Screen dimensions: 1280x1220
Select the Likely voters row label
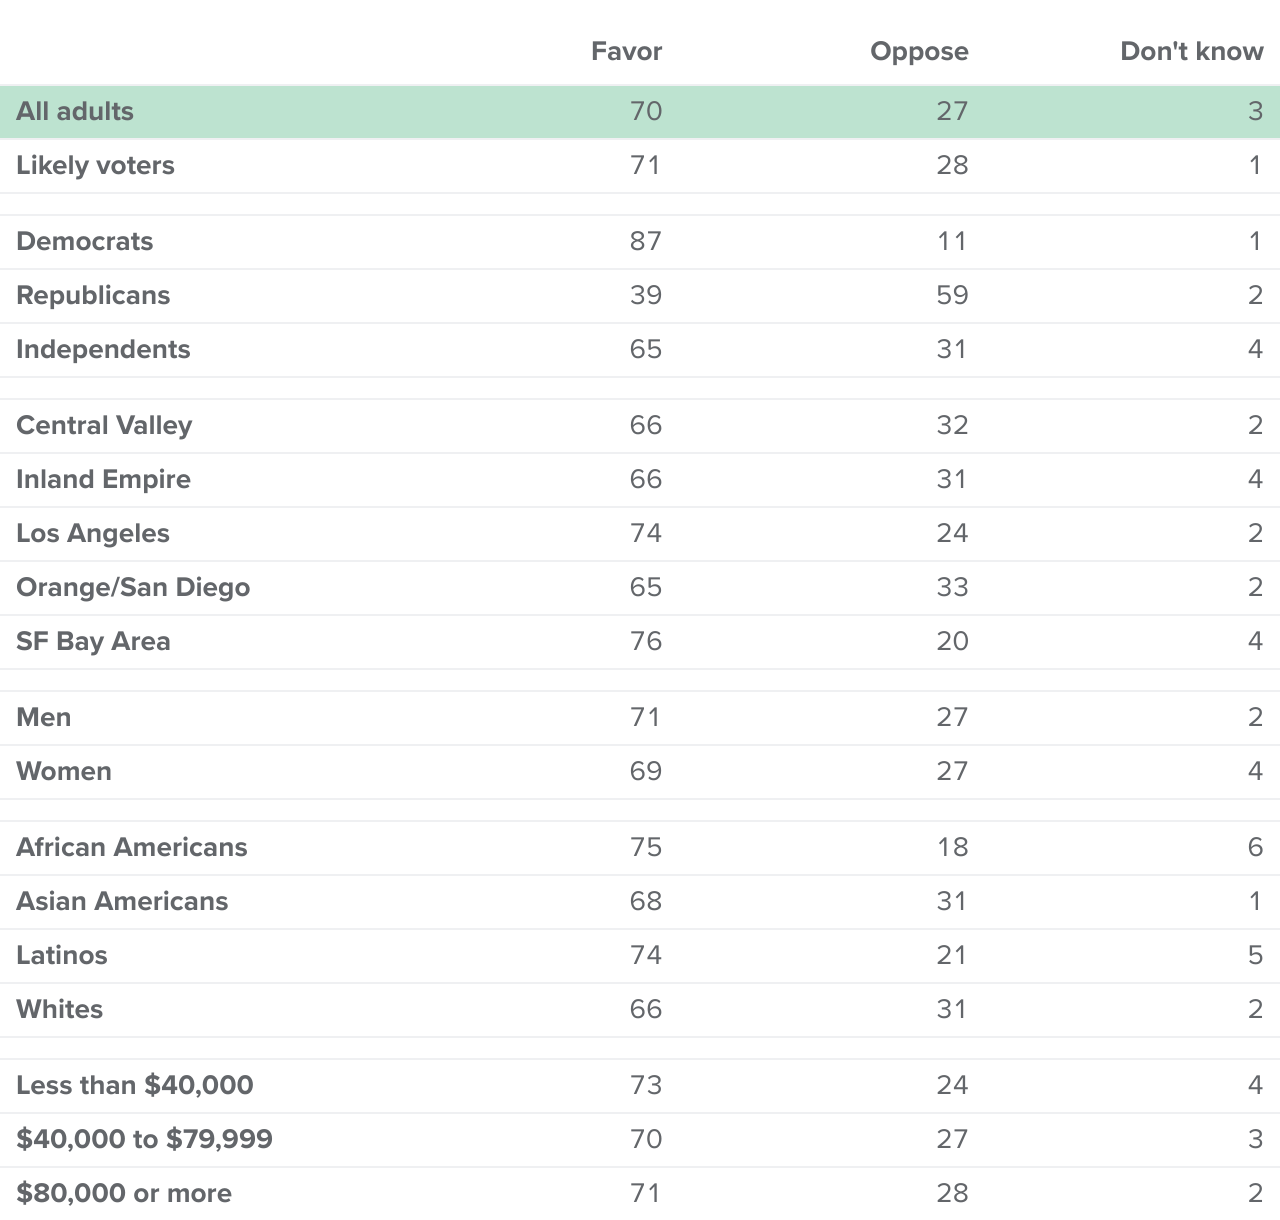[x=95, y=165]
